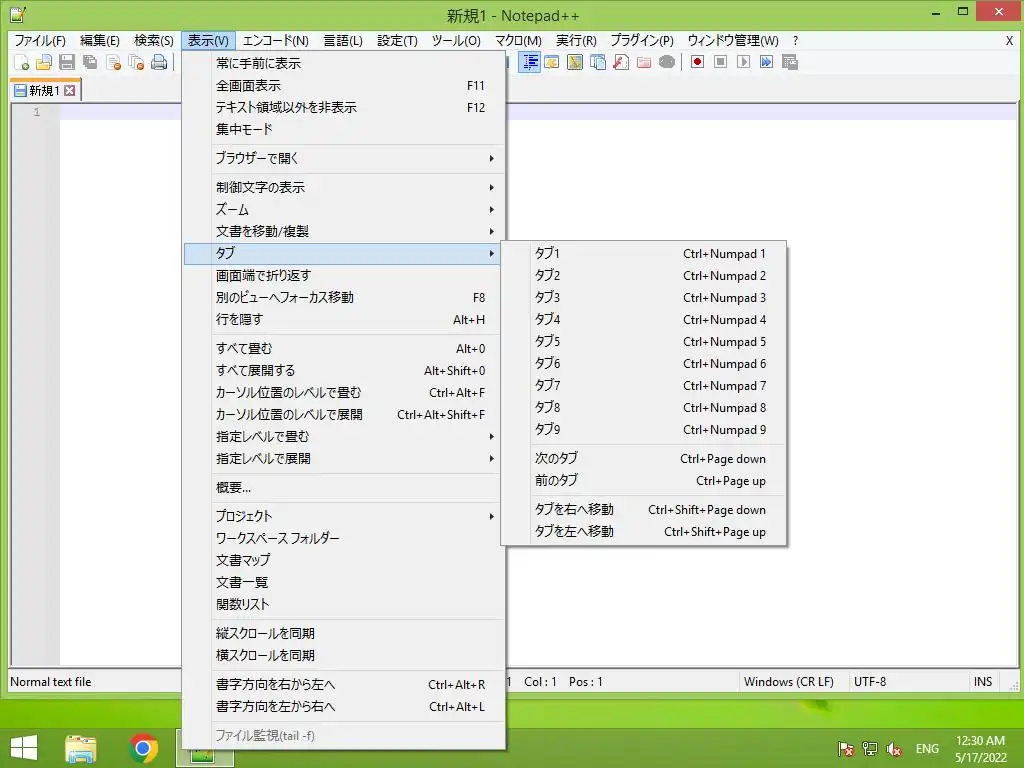The image size is (1024, 768).
Task: Click the Open file toolbar icon
Action: (44, 62)
